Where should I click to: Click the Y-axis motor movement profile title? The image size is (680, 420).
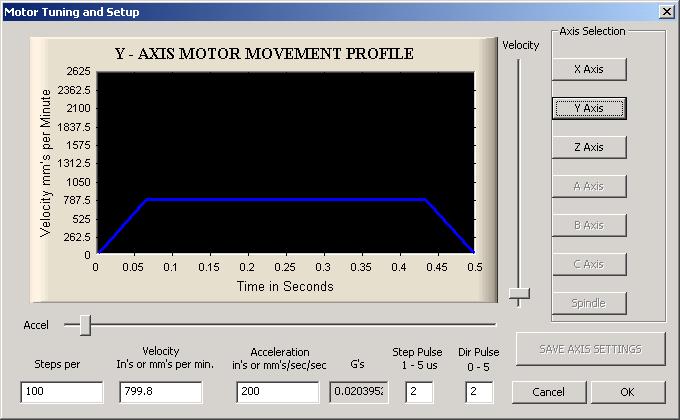264,54
